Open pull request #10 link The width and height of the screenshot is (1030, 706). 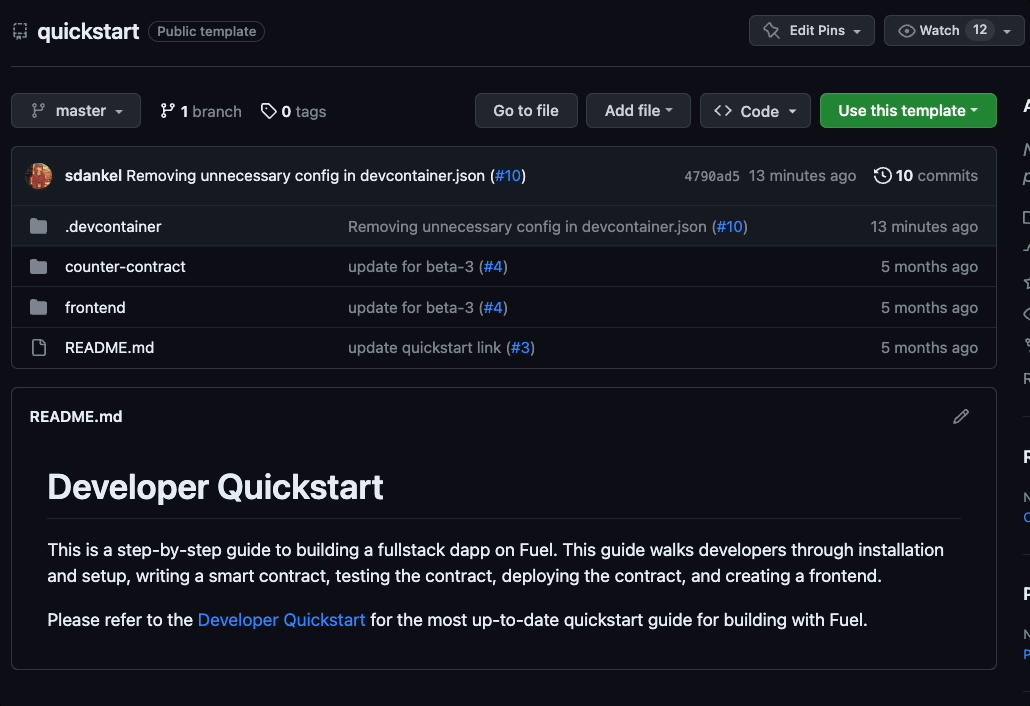click(509, 175)
